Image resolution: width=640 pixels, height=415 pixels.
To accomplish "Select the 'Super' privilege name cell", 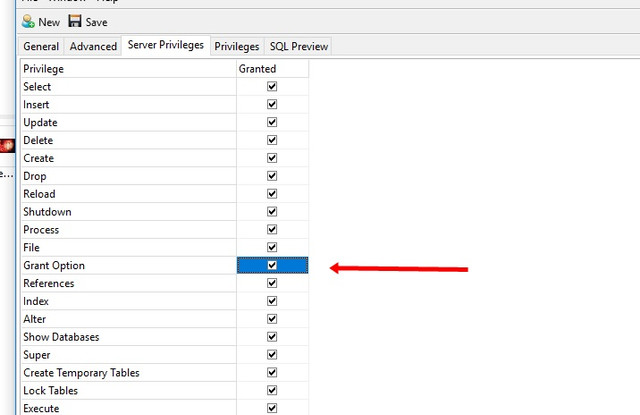I will pos(128,355).
